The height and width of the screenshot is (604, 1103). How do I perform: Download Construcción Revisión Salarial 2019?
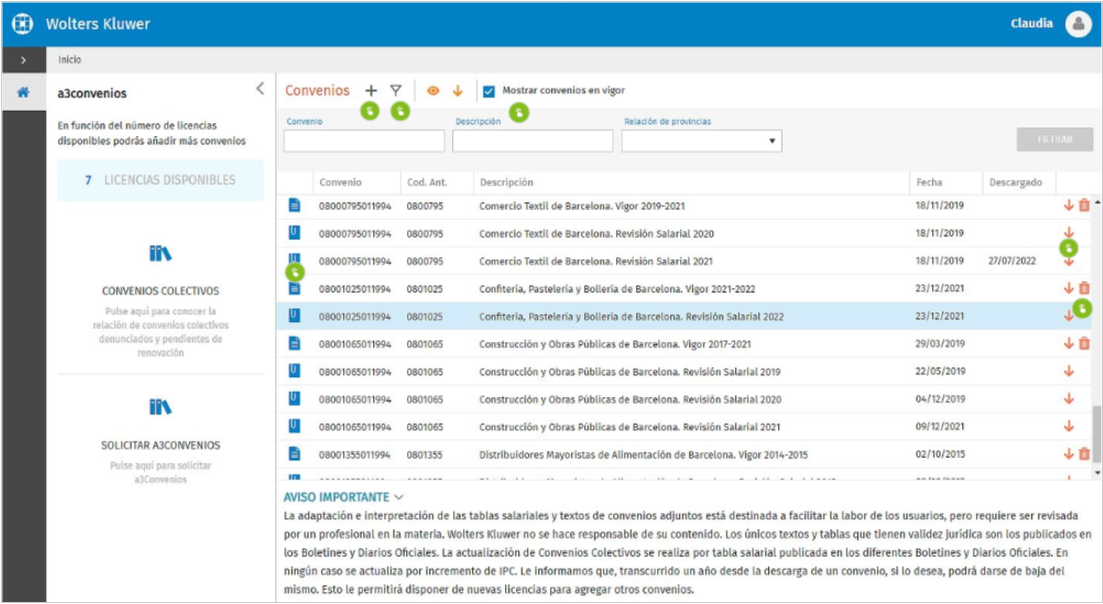[1069, 371]
